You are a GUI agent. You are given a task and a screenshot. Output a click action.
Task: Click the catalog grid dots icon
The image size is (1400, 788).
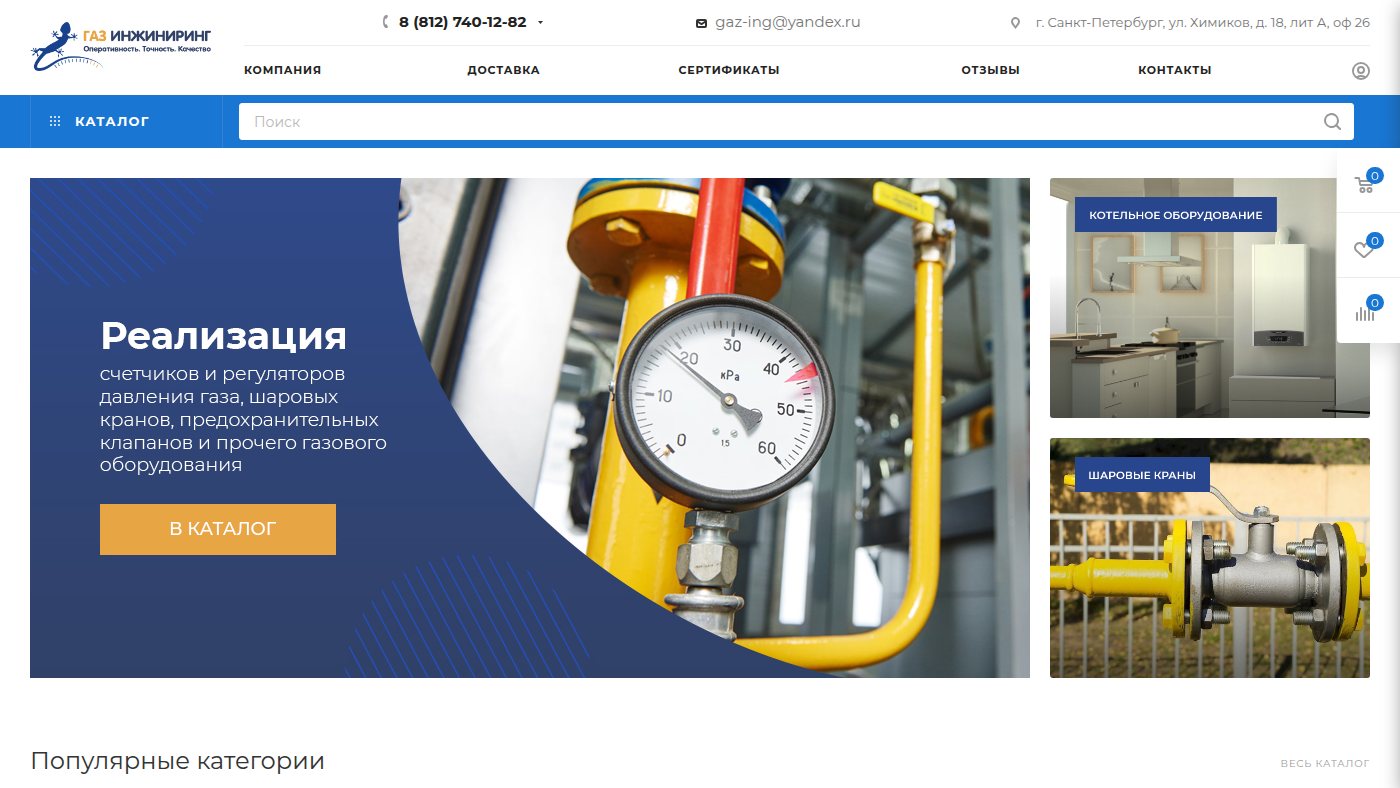(55, 121)
